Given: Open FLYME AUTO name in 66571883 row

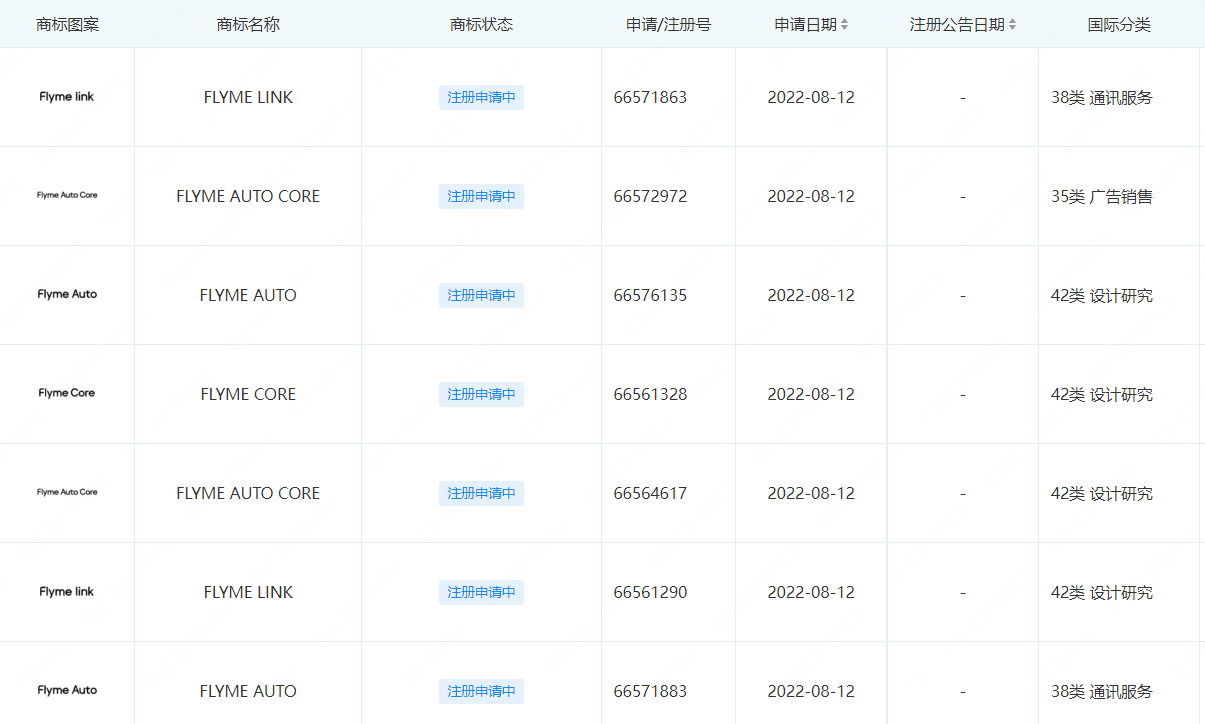Looking at the screenshot, I should (x=248, y=692).
